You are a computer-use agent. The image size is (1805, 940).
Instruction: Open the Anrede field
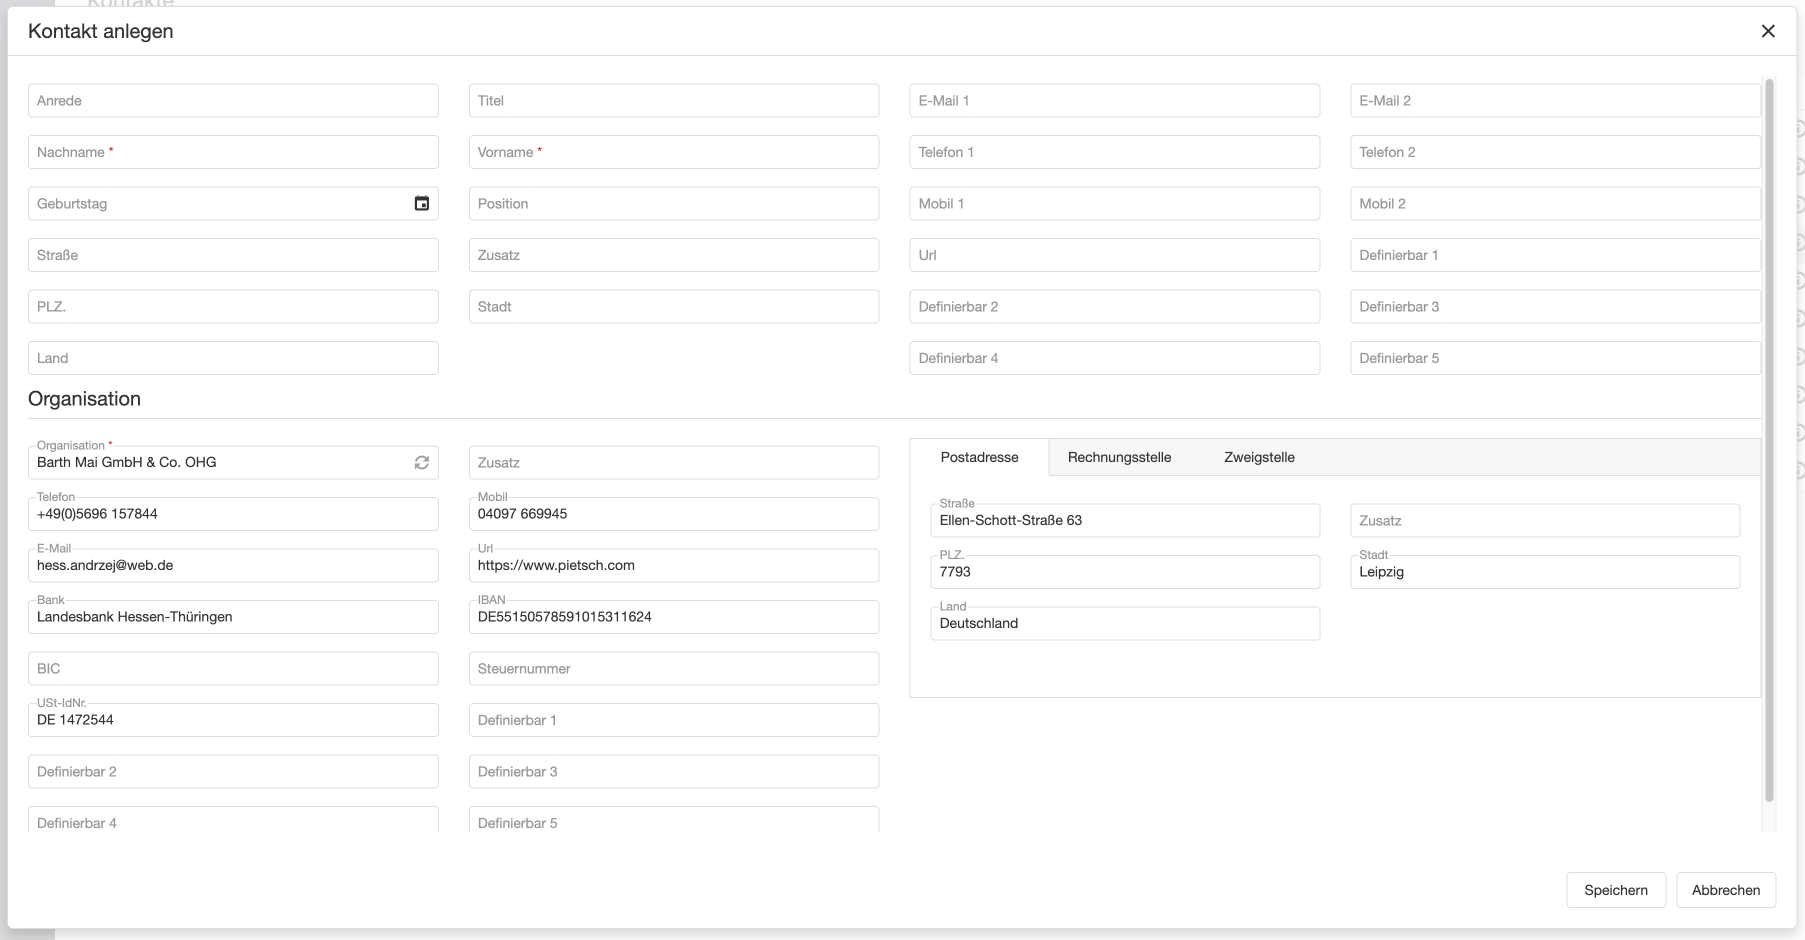[x=233, y=101]
